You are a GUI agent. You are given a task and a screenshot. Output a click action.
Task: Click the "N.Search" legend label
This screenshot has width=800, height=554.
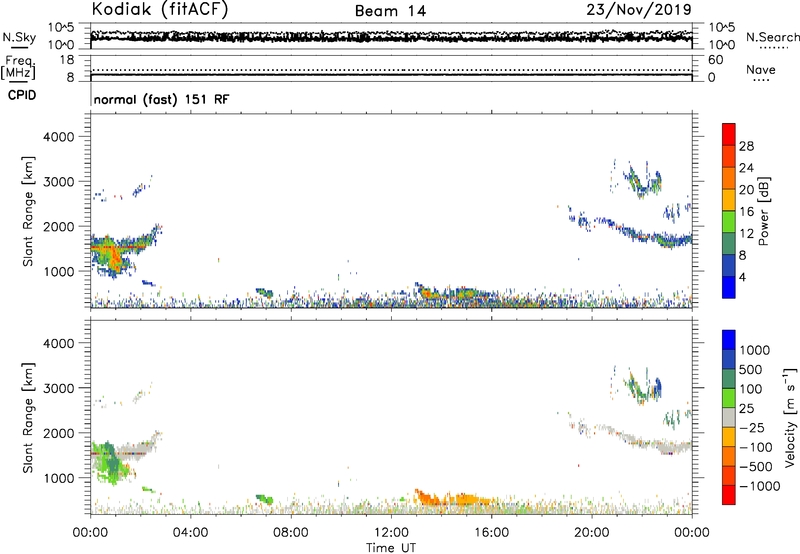pyautogui.click(x=773, y=37)
